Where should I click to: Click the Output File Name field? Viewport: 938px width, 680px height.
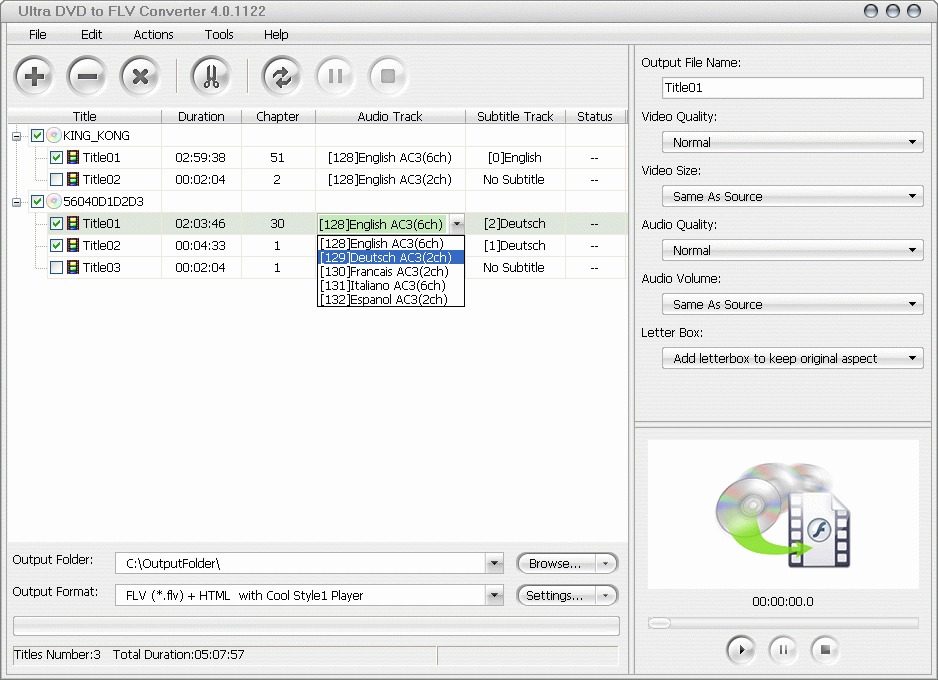pyautogui.click(x=793, y=88)
